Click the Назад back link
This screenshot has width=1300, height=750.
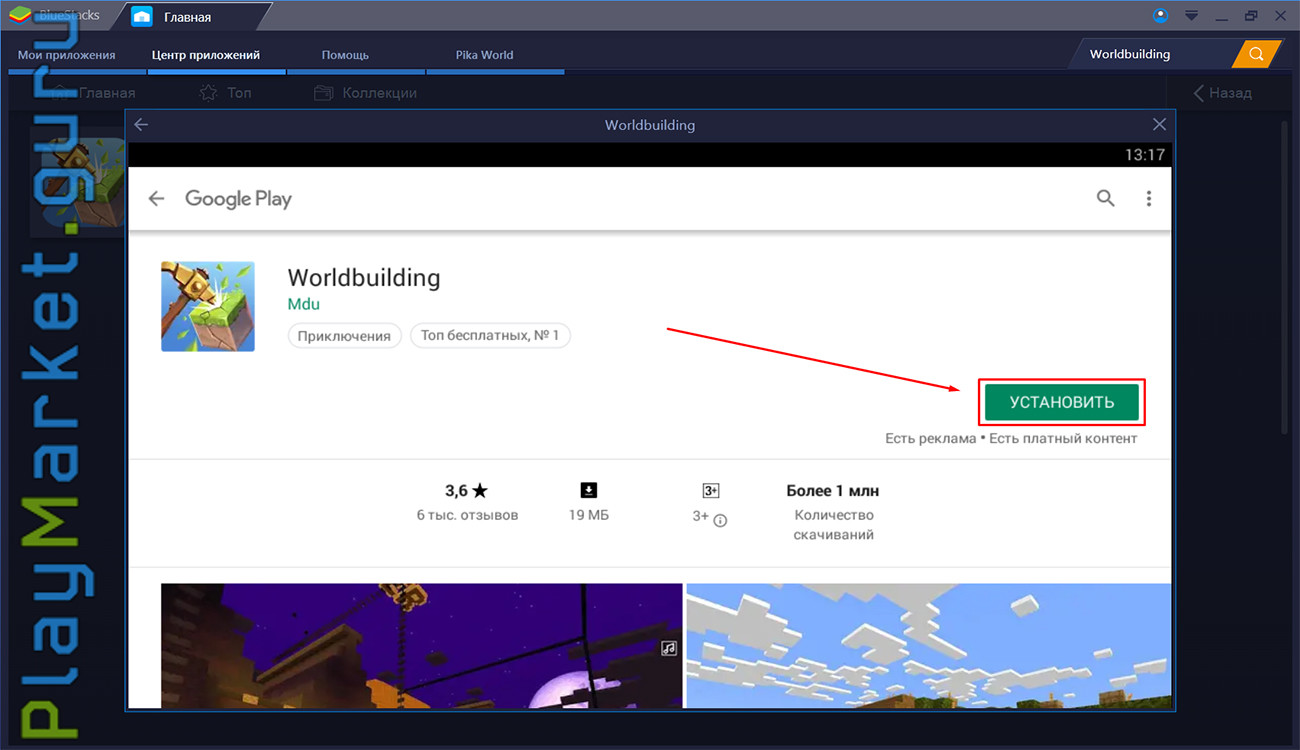point(1222,93)
